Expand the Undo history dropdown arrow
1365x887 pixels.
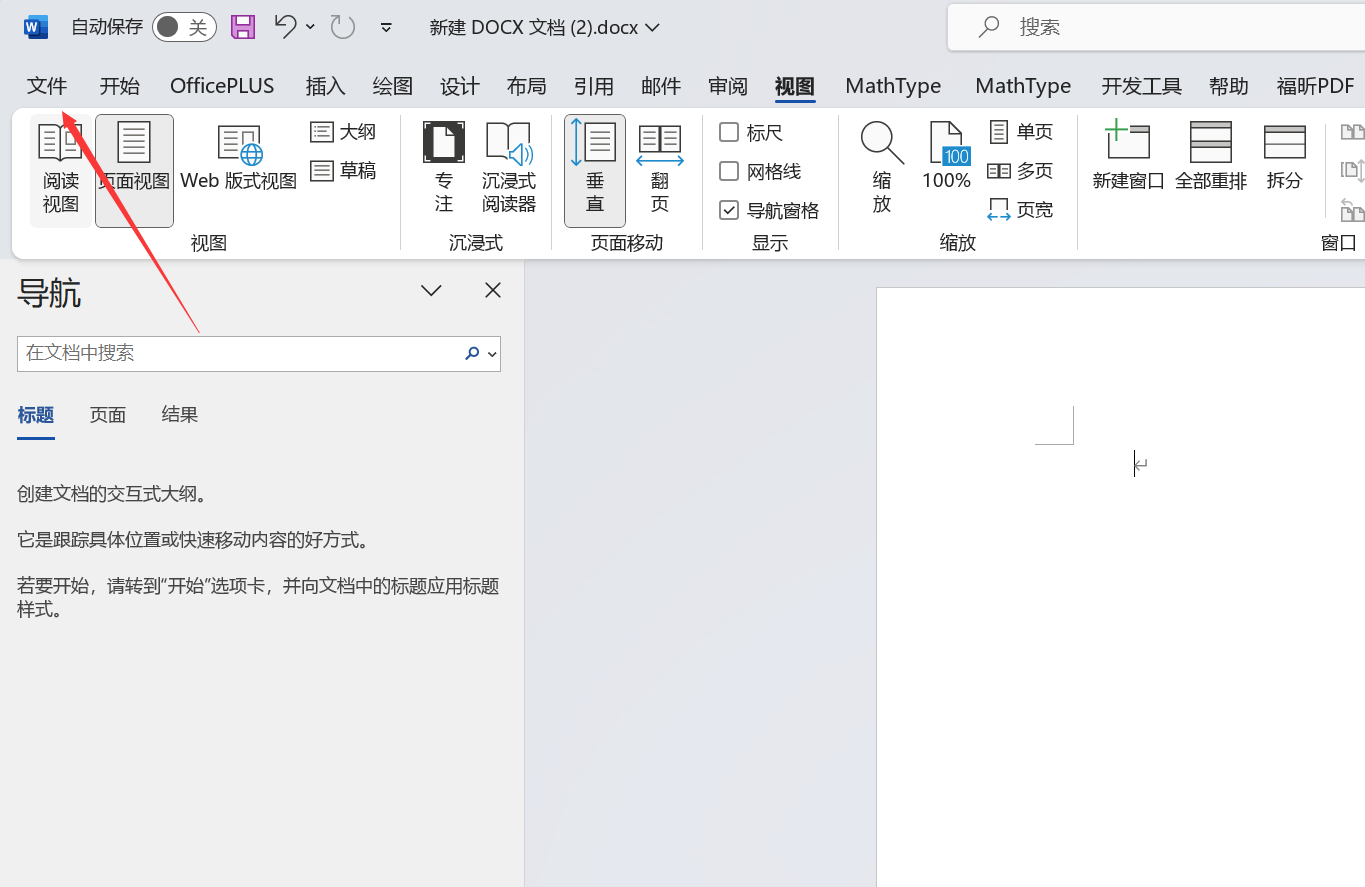click(310, 27)
